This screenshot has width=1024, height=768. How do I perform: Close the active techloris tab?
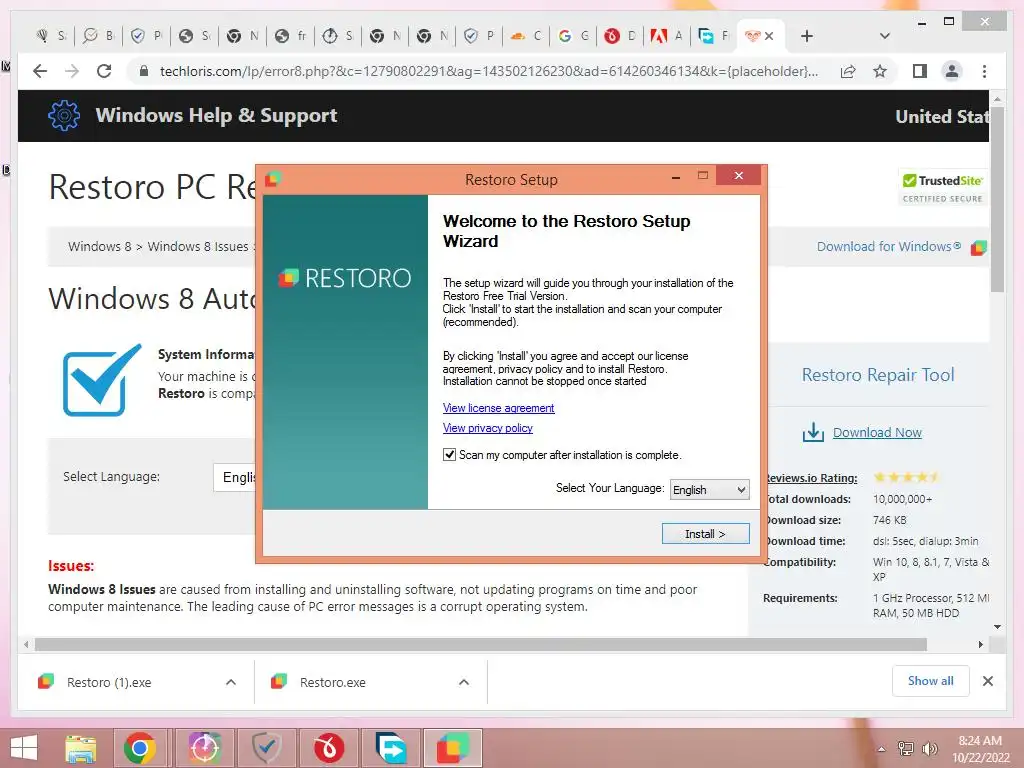tap(769, 36)
